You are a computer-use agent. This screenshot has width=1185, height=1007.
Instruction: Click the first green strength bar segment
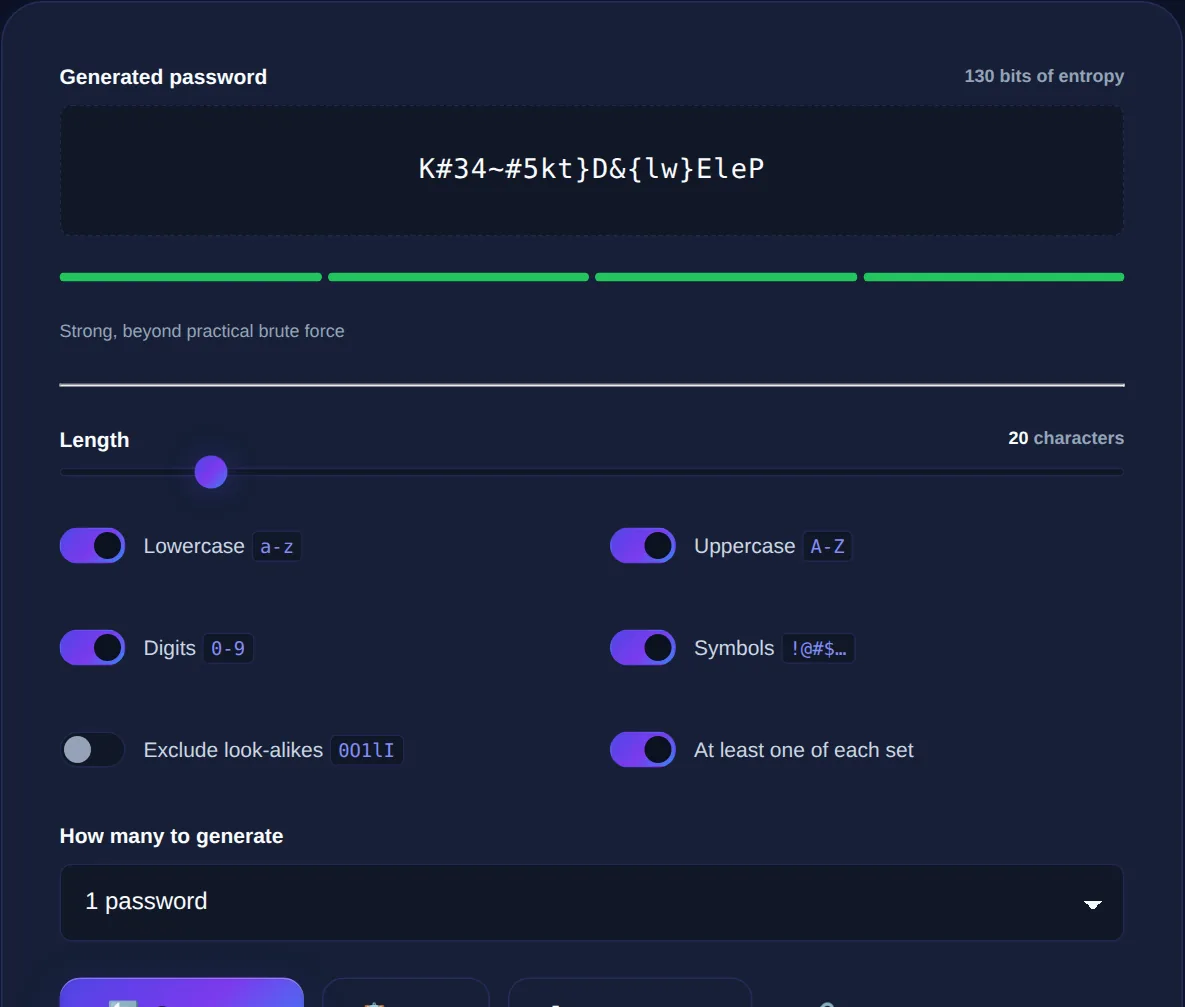[x=190, y=277]
